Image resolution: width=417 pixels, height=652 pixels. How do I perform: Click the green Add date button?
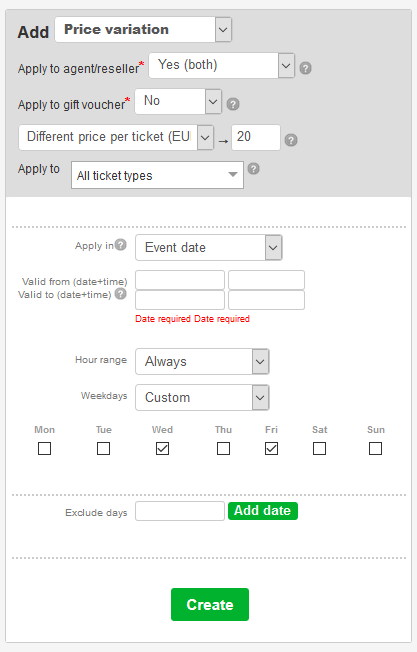pos(263,511)
